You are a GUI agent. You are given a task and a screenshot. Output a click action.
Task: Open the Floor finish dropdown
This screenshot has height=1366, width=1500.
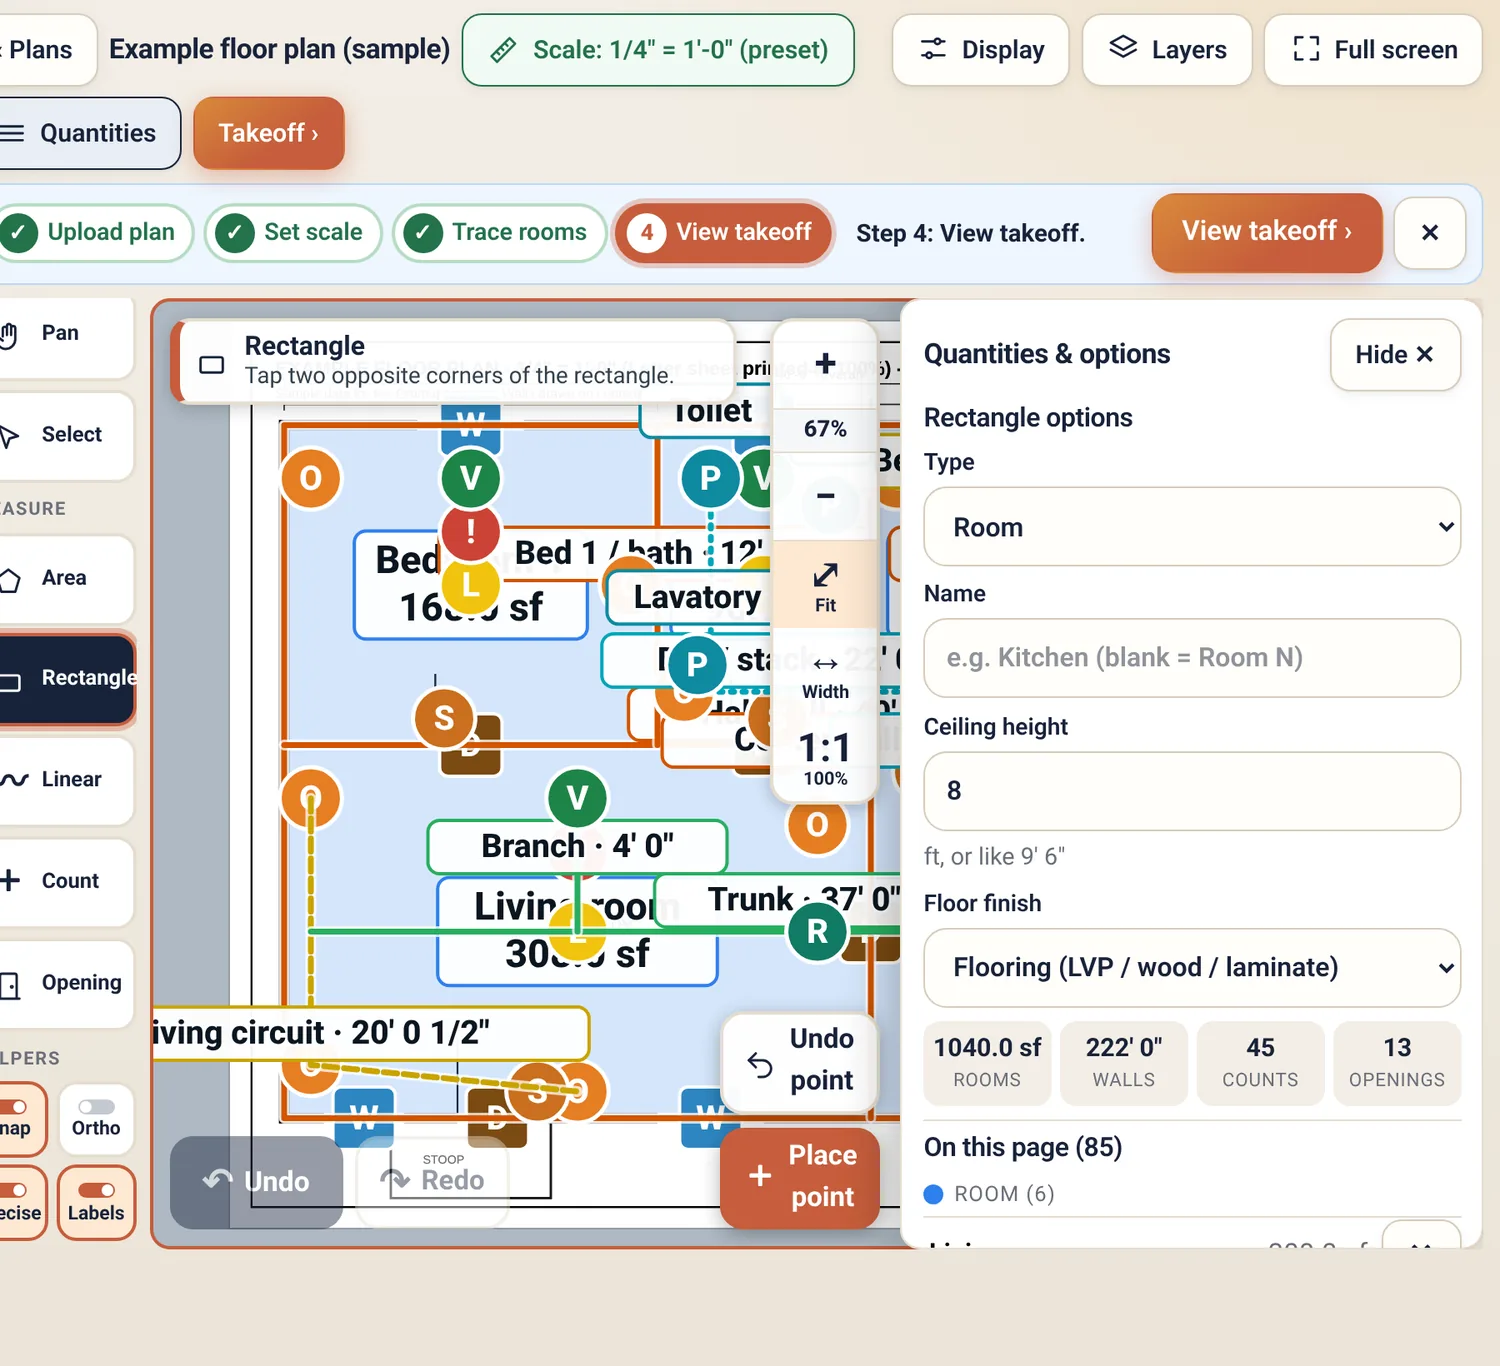1192,968
